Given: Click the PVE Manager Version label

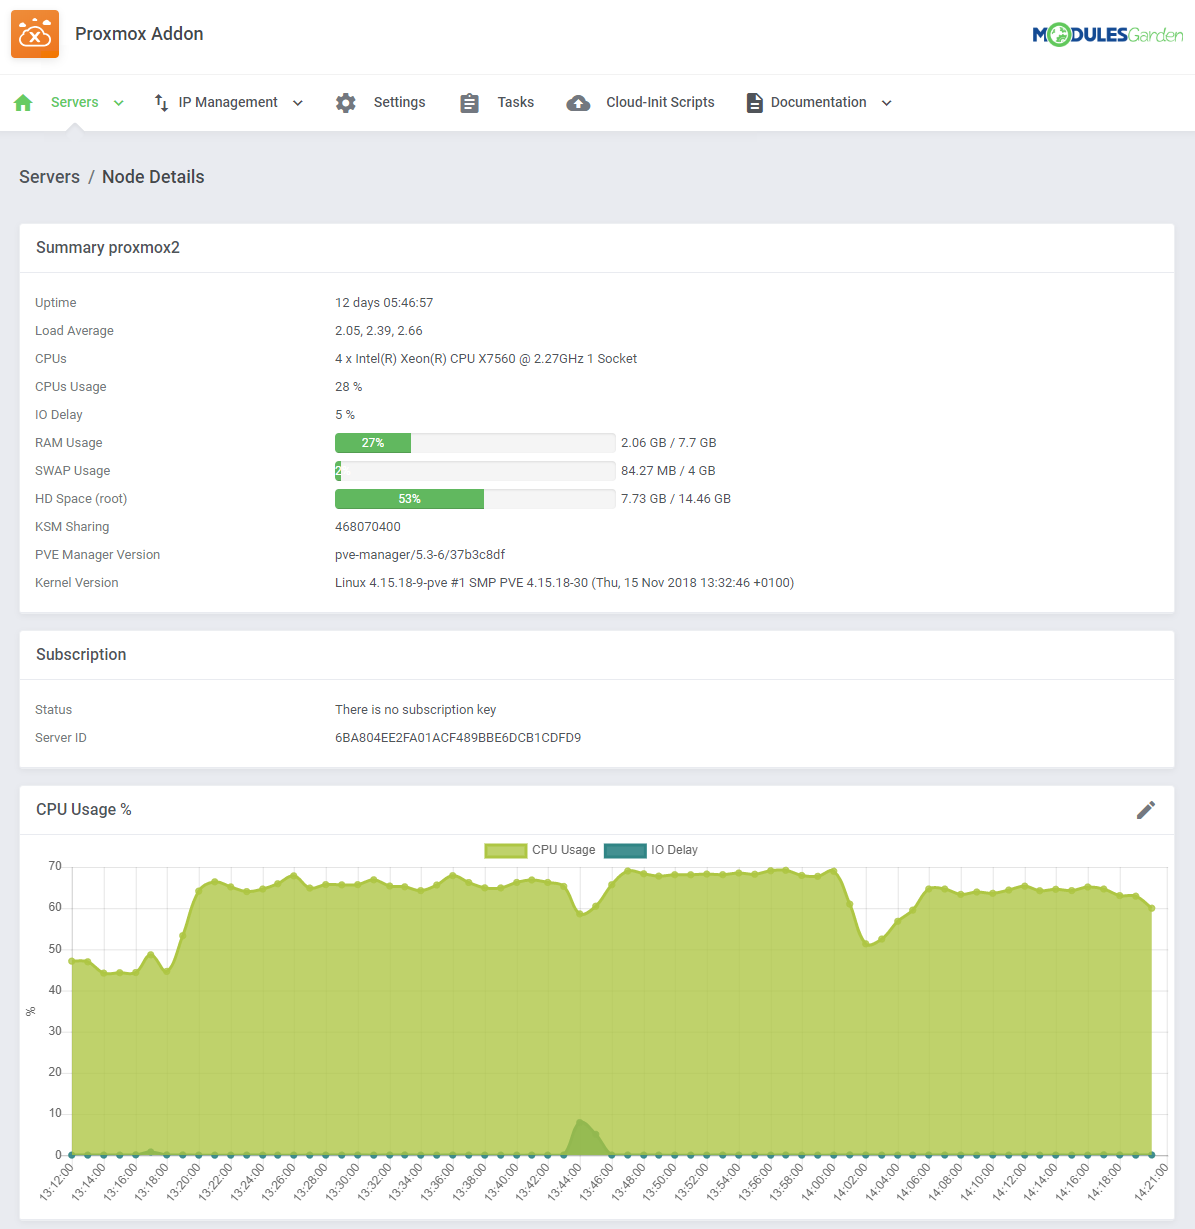Looking at the screenshot, I should pyautogui.click(x=97, y=555).
